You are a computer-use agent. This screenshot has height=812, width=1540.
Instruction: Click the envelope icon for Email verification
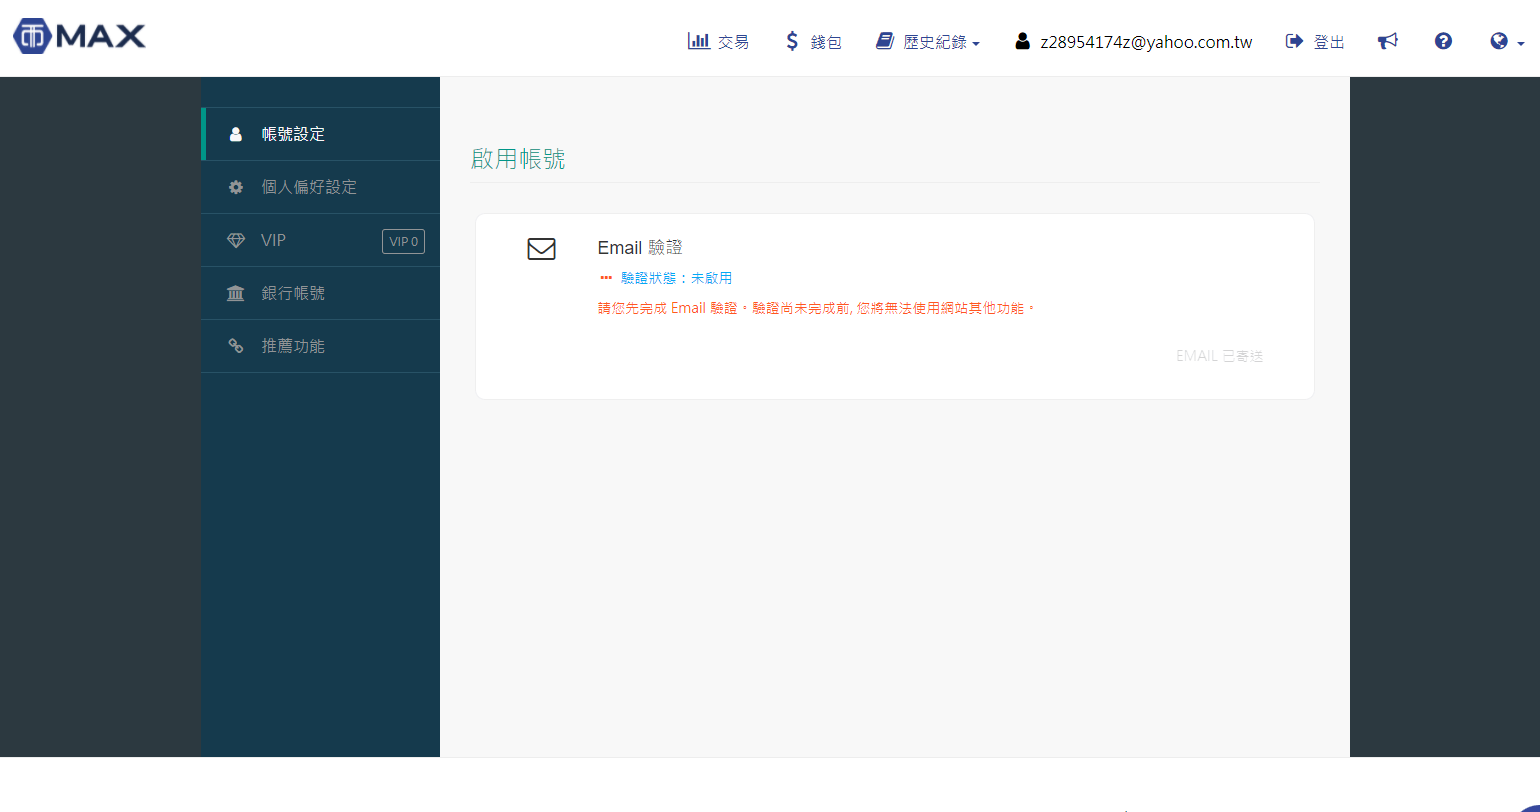coord(541,249)
